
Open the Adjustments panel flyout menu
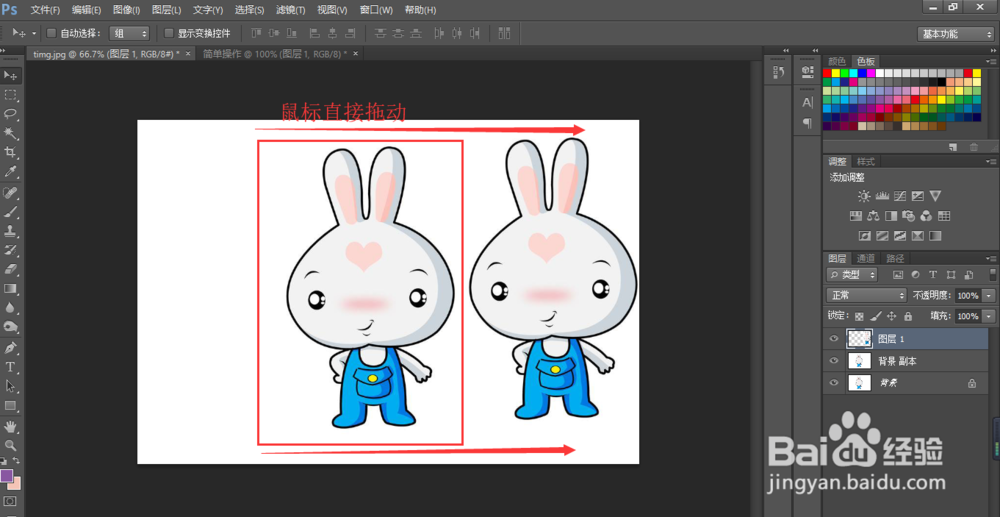[992, 162]
